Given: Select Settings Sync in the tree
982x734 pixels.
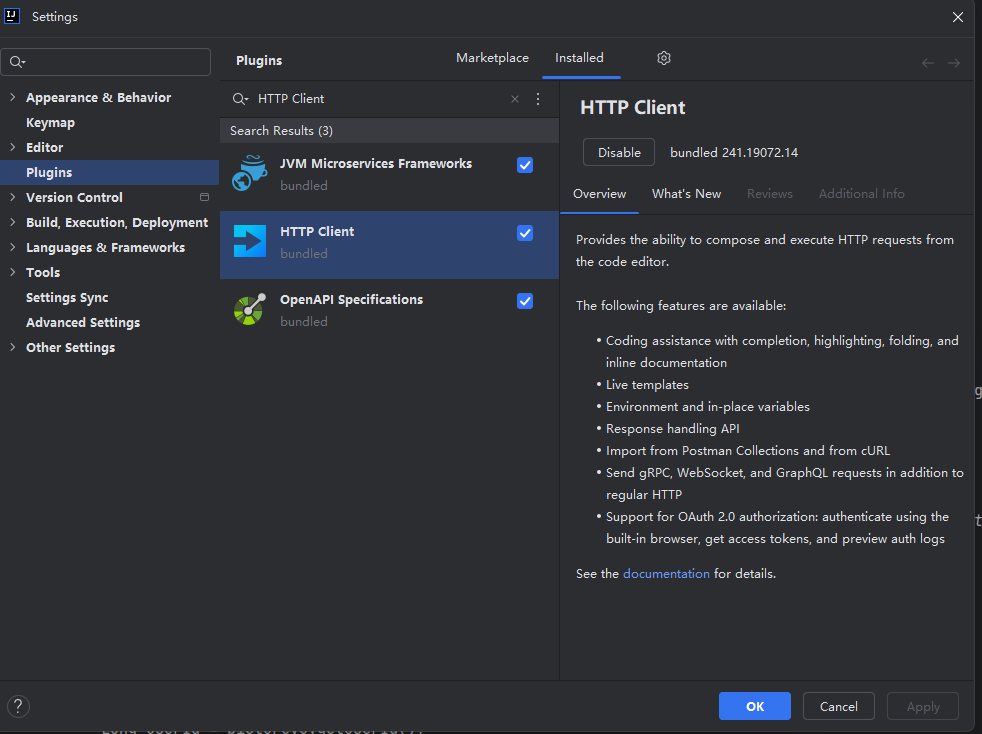Looking at the screenshot, I should [x=67, y=297].
